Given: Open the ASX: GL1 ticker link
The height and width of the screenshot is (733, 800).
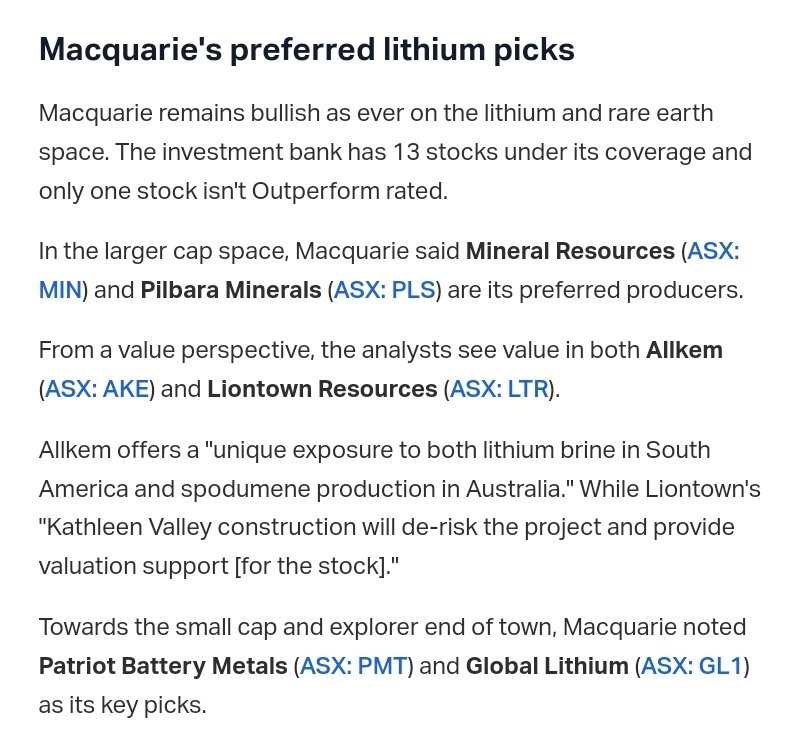Looking at the screenshot, I should [x=692, y=666].
